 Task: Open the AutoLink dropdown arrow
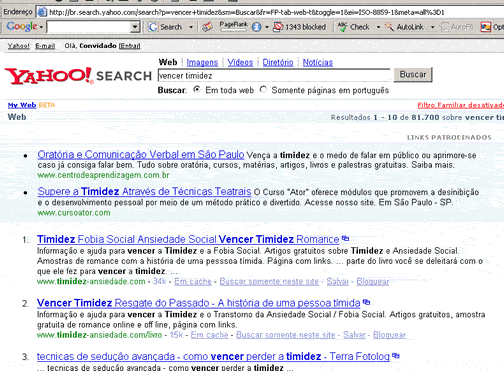tap(433, 27)
